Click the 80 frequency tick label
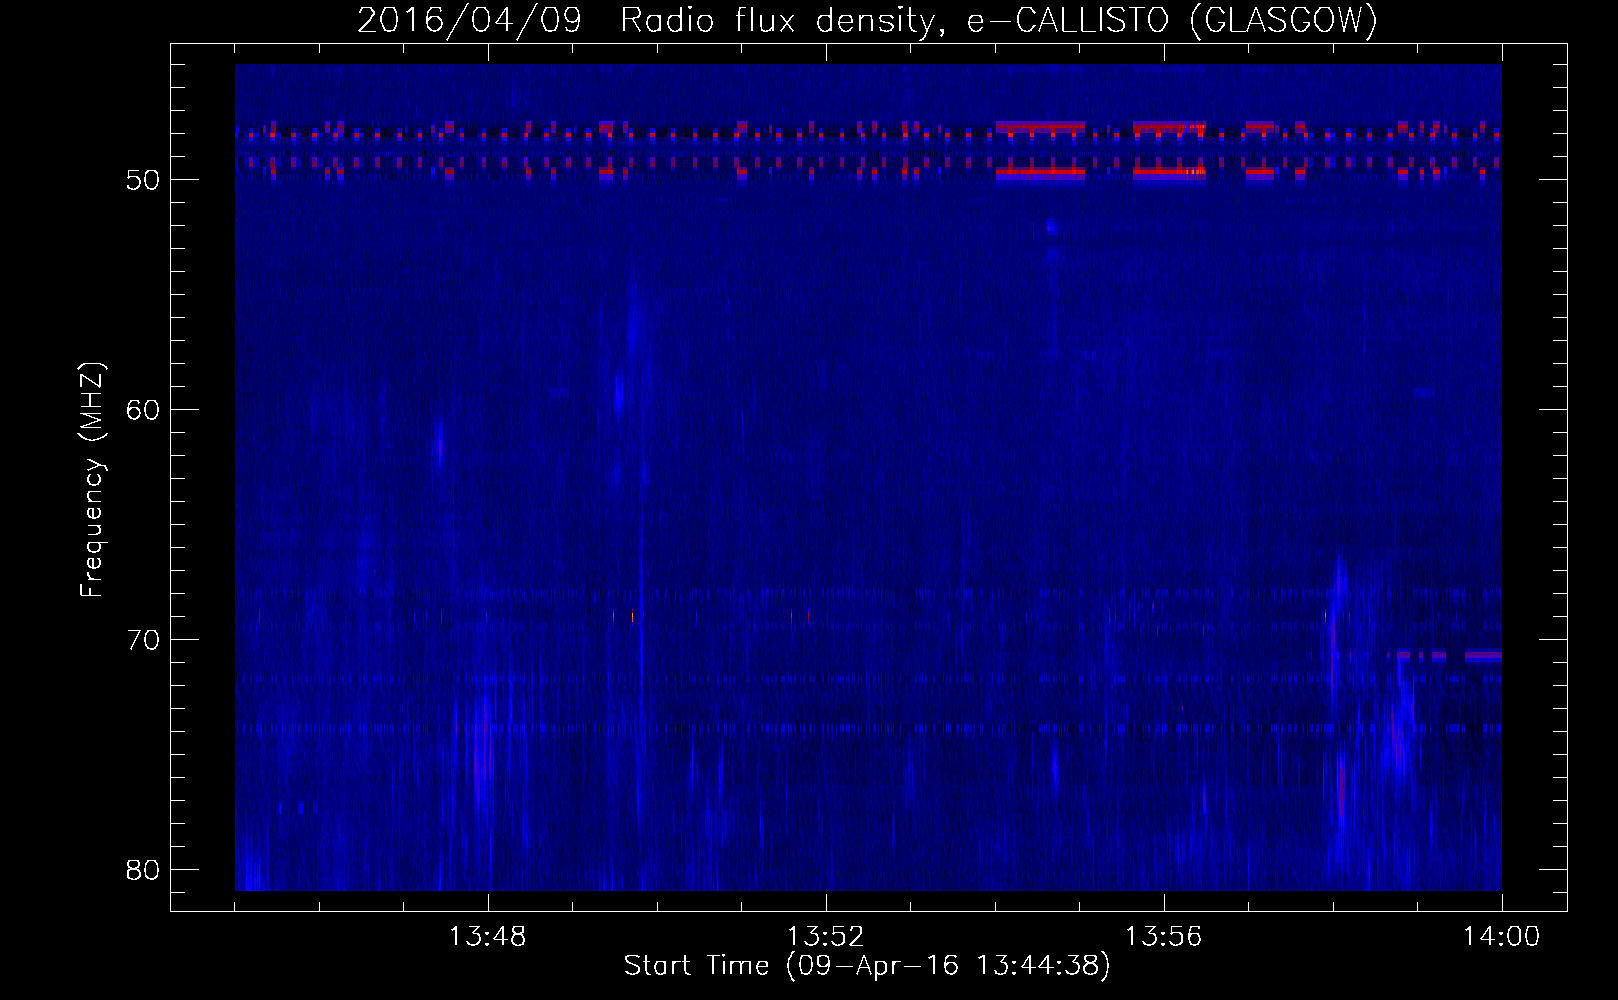Image resolution: width=1618 pixels, height=1000 pixels. pos(144,870)
